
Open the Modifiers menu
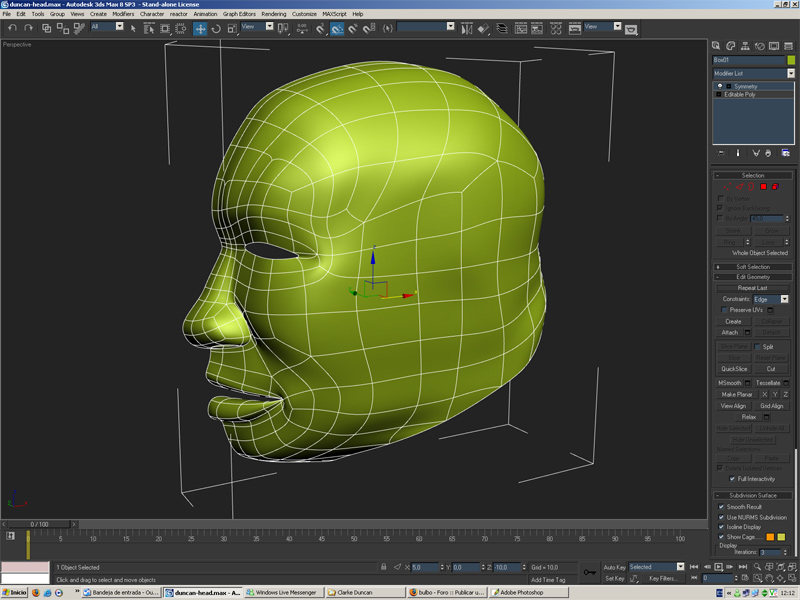click(x=123, y=14)
